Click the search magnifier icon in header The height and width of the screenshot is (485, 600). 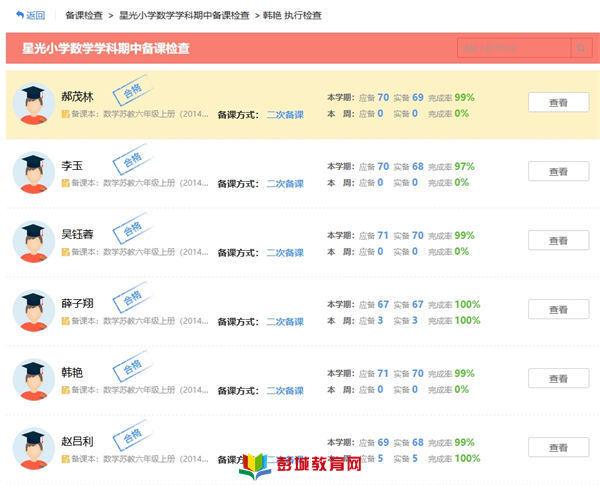point(581,49)
